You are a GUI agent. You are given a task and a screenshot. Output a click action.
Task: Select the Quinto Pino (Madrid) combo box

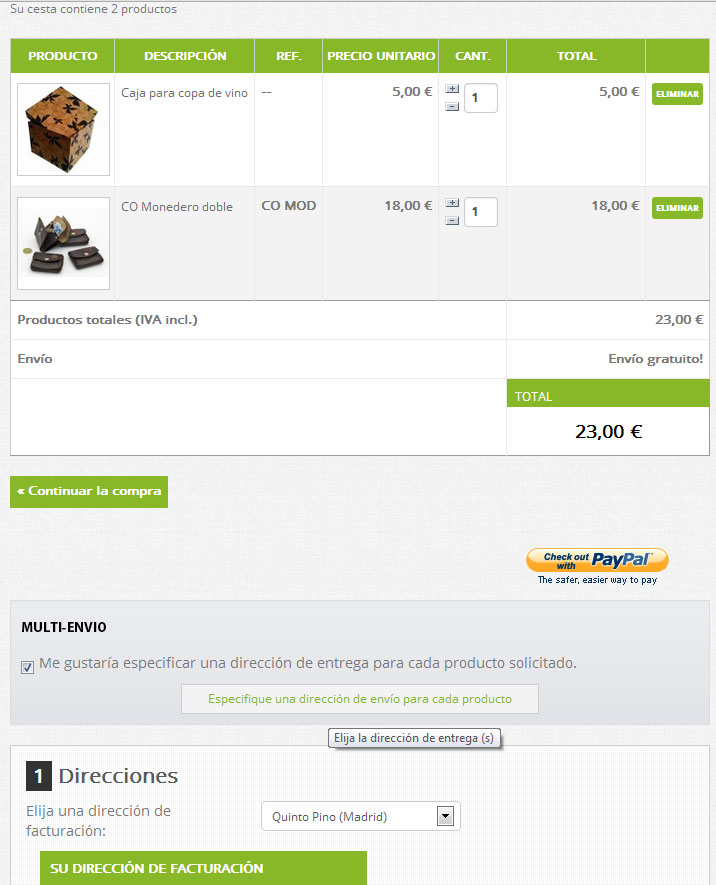click(361, 816)
